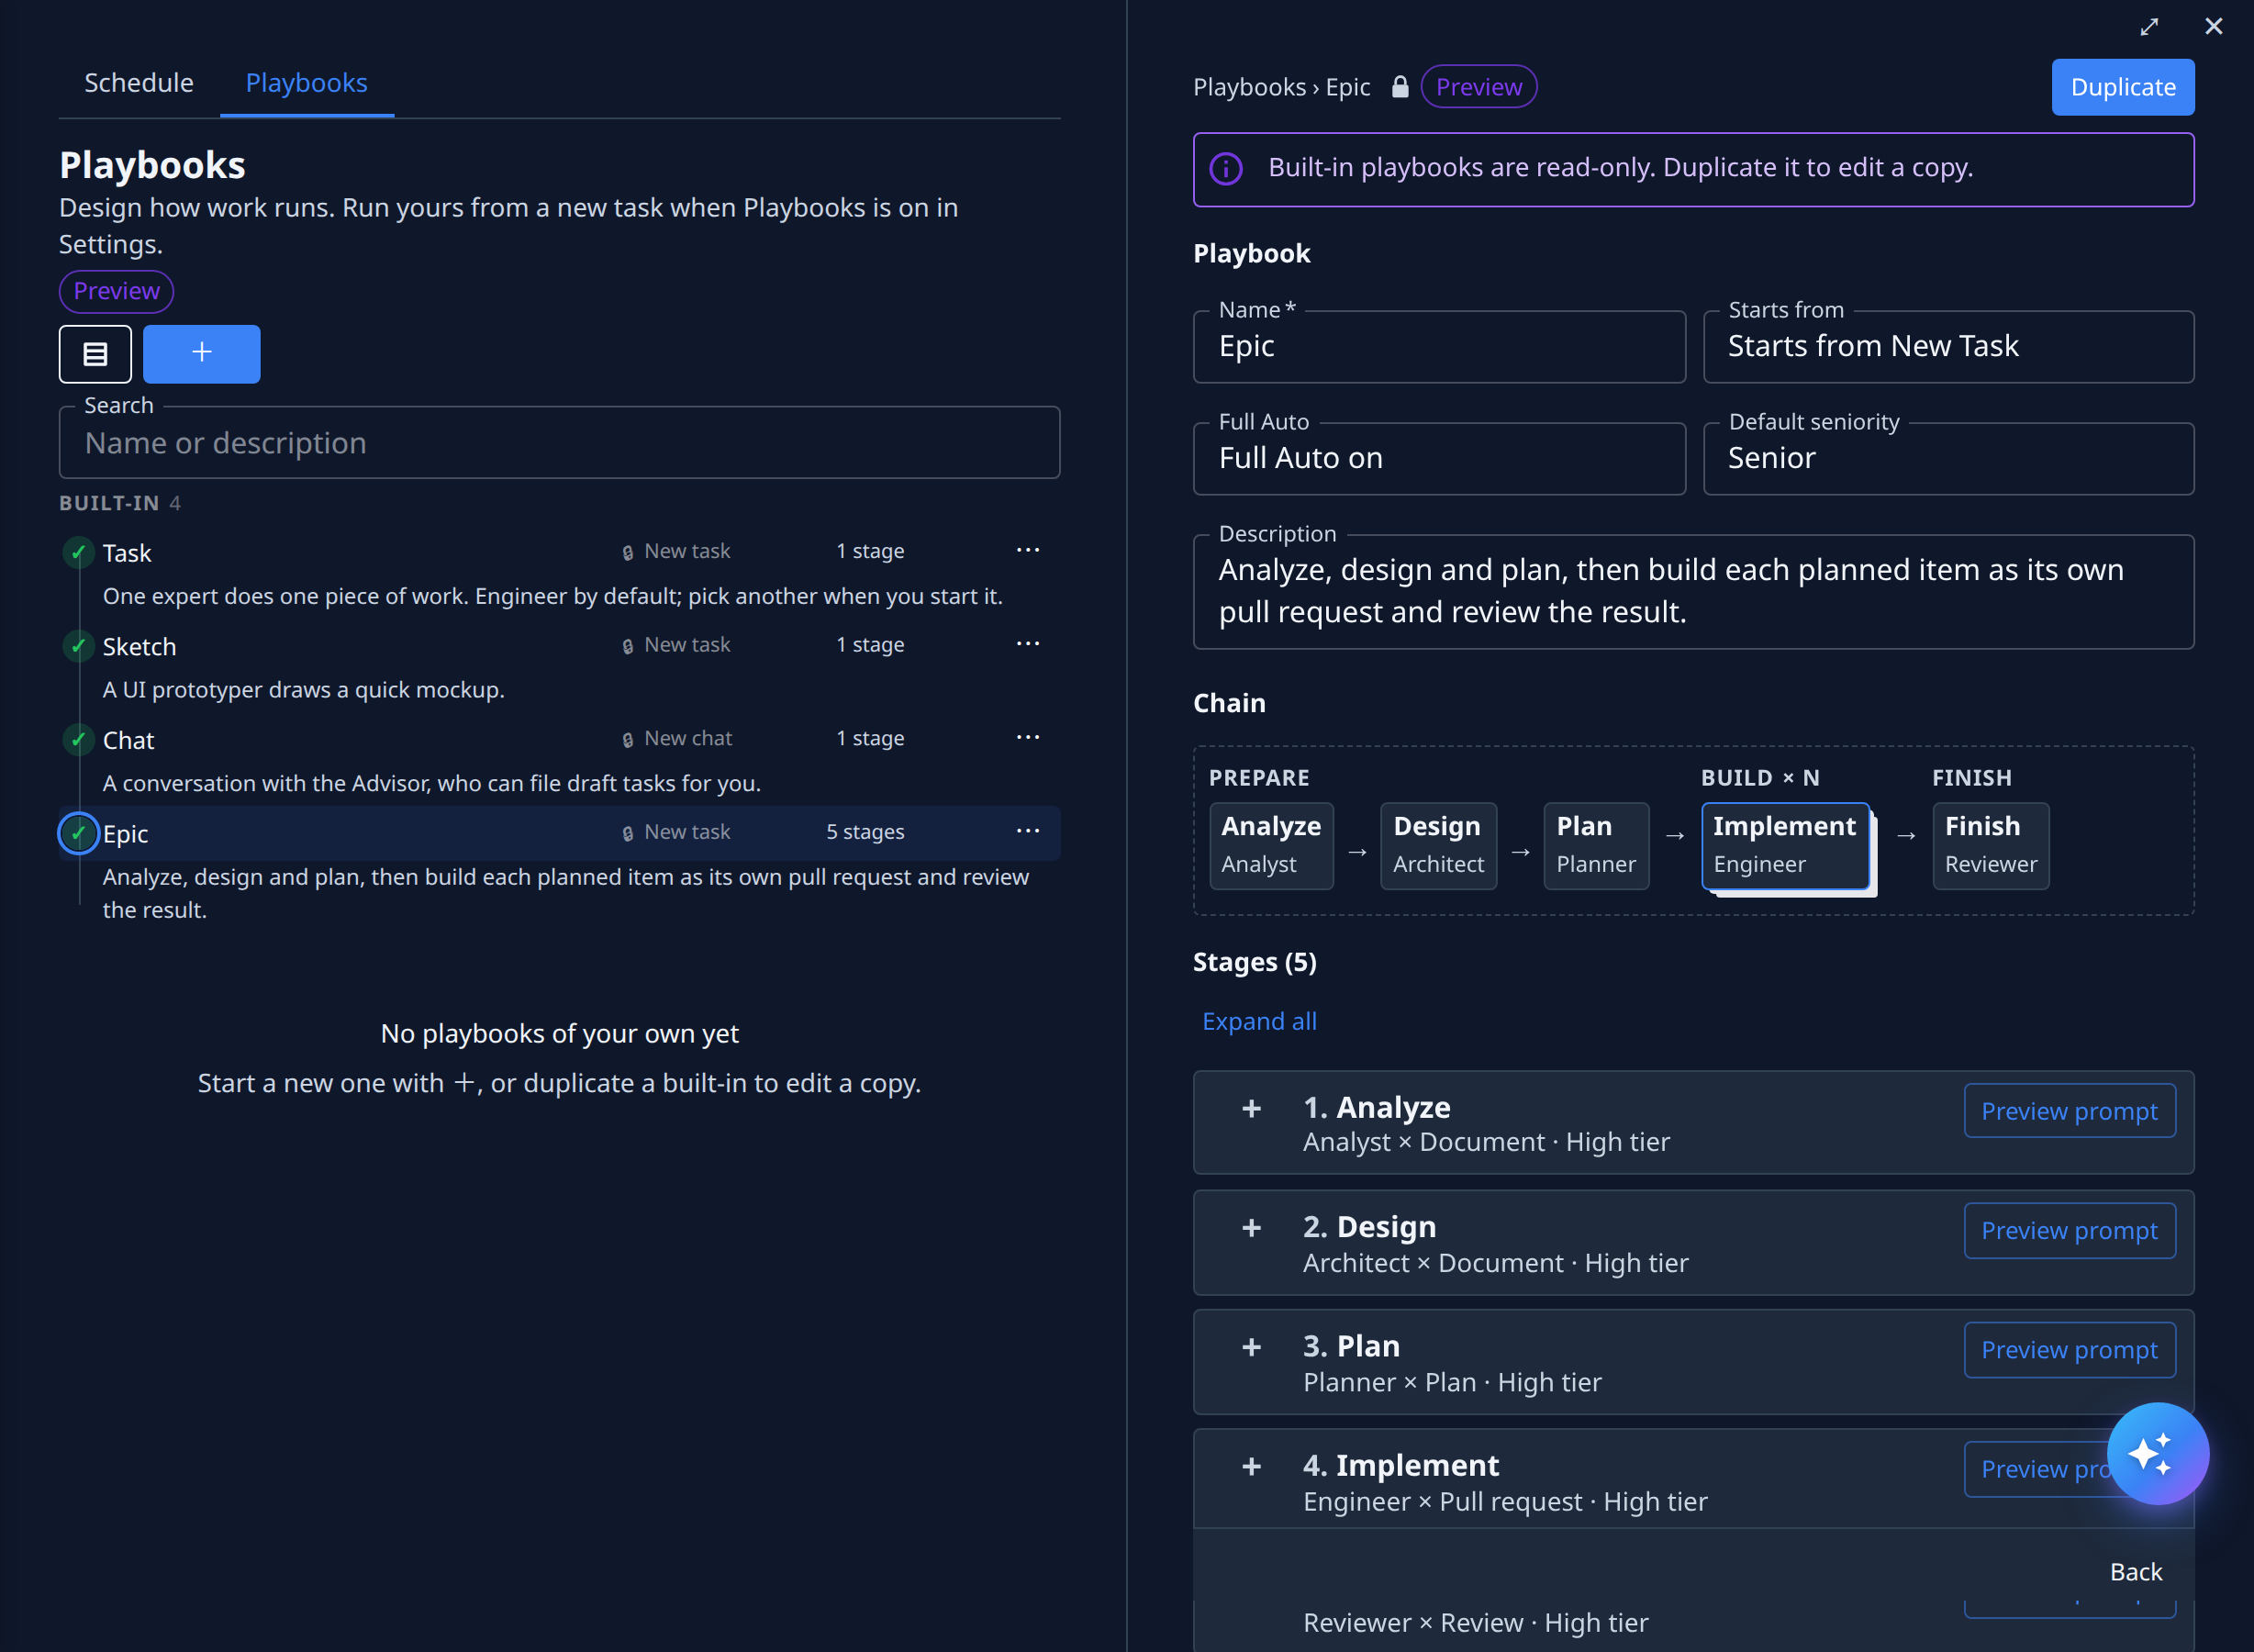The image size is (2254, 1652).
Task: Click the link icon beside Task's New task
Action: [628, 552]
